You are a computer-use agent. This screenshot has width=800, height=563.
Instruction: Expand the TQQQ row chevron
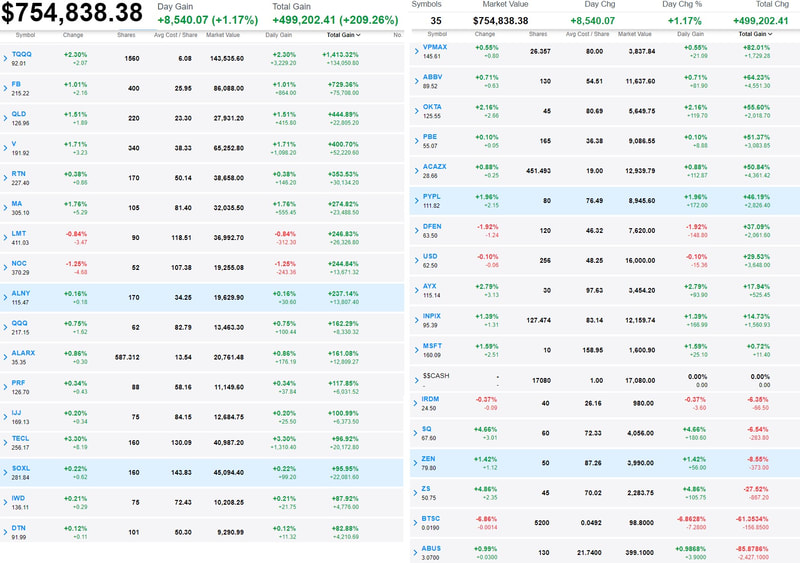pos(5,58)
